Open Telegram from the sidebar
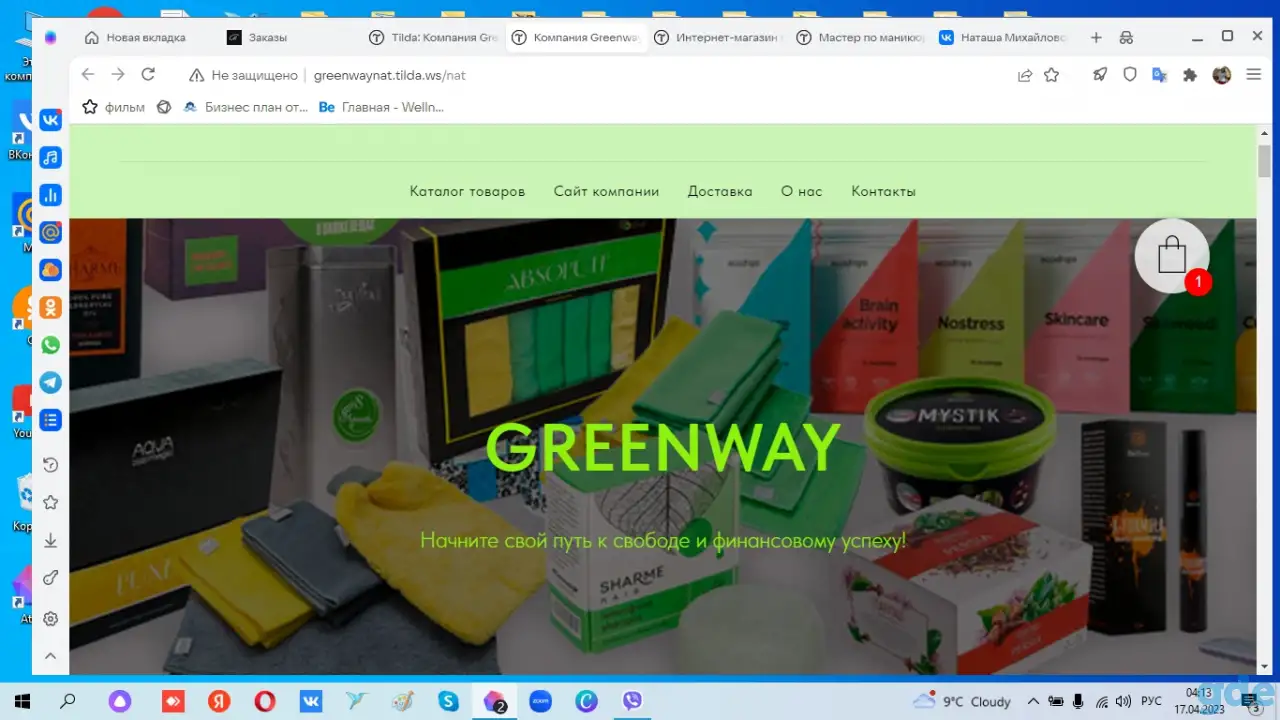This screenshot has height=720, width=1280. [50, 383]
